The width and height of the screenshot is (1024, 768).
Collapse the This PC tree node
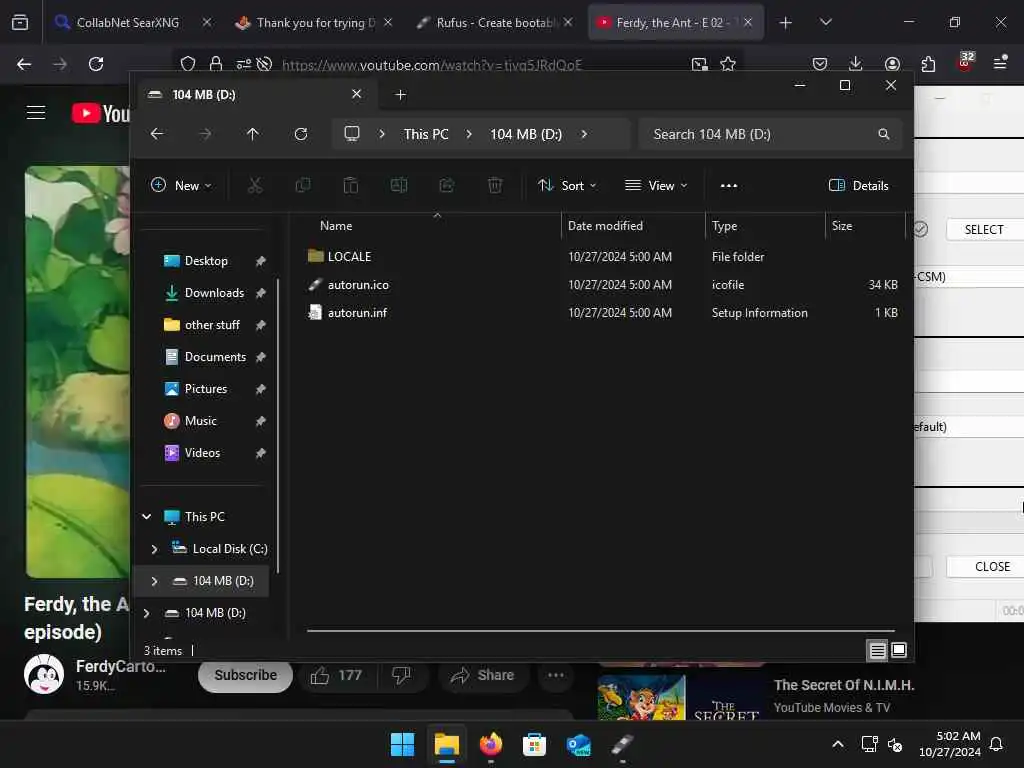pyautogui.click(x=147, y=517)
